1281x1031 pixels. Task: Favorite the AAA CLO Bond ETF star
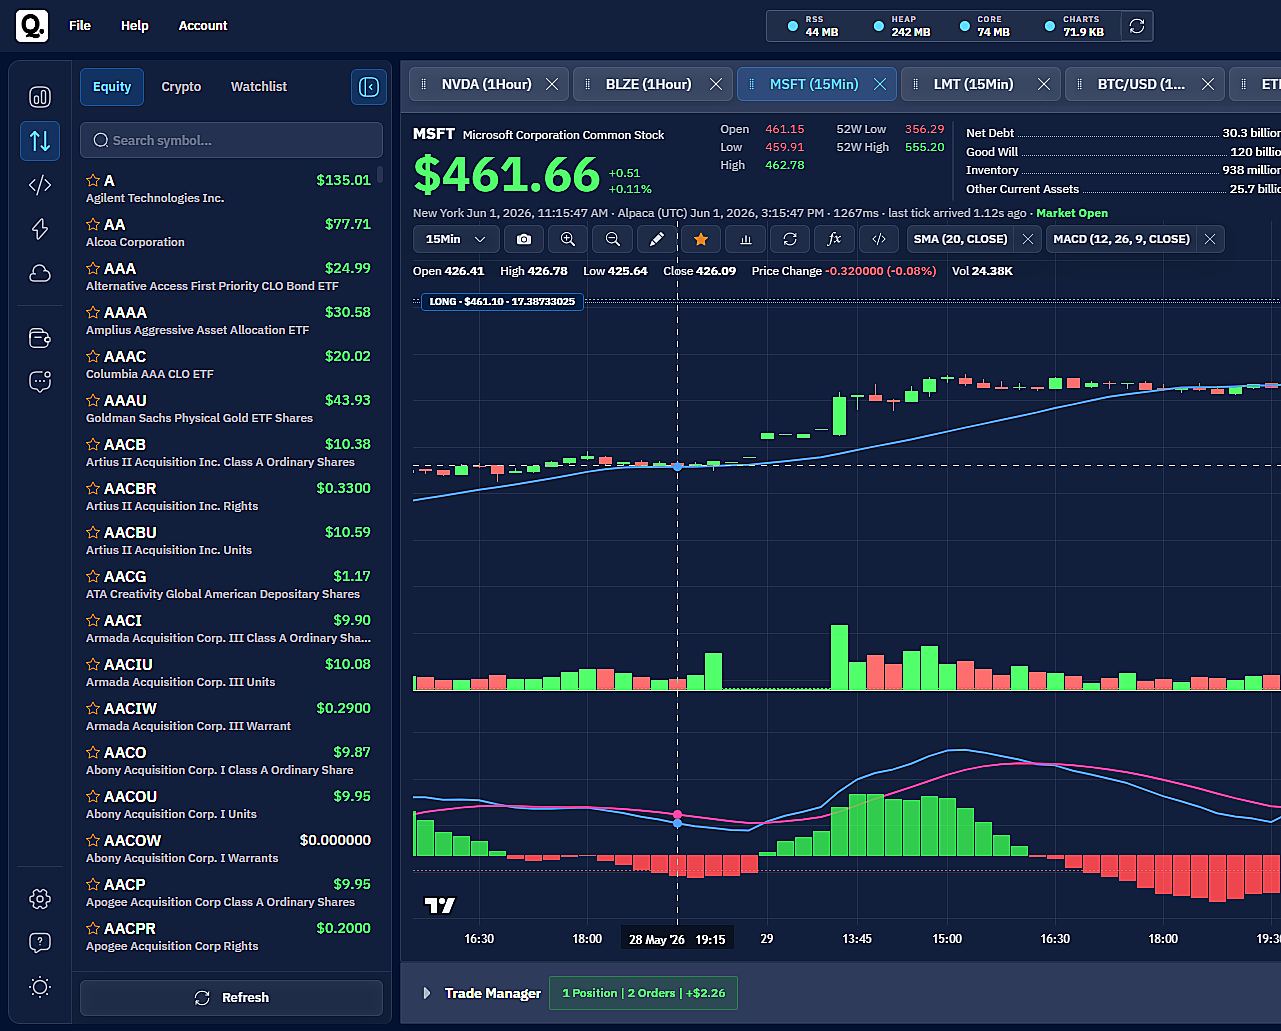tap(93, 269)
